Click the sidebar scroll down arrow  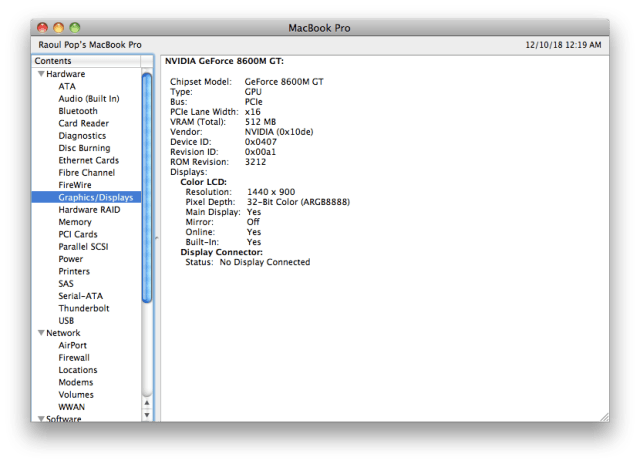pos(147,414)
